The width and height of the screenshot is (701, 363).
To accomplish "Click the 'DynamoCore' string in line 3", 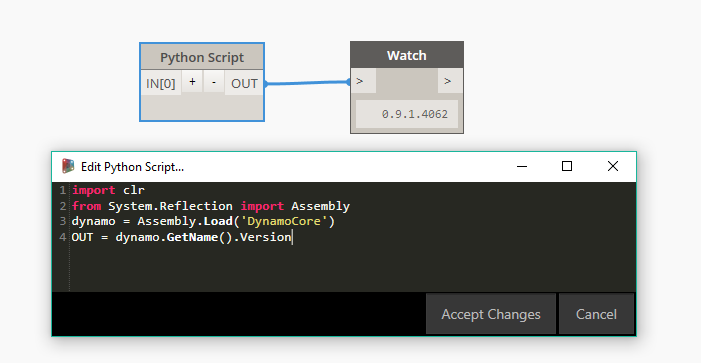I will click(284, 221).
